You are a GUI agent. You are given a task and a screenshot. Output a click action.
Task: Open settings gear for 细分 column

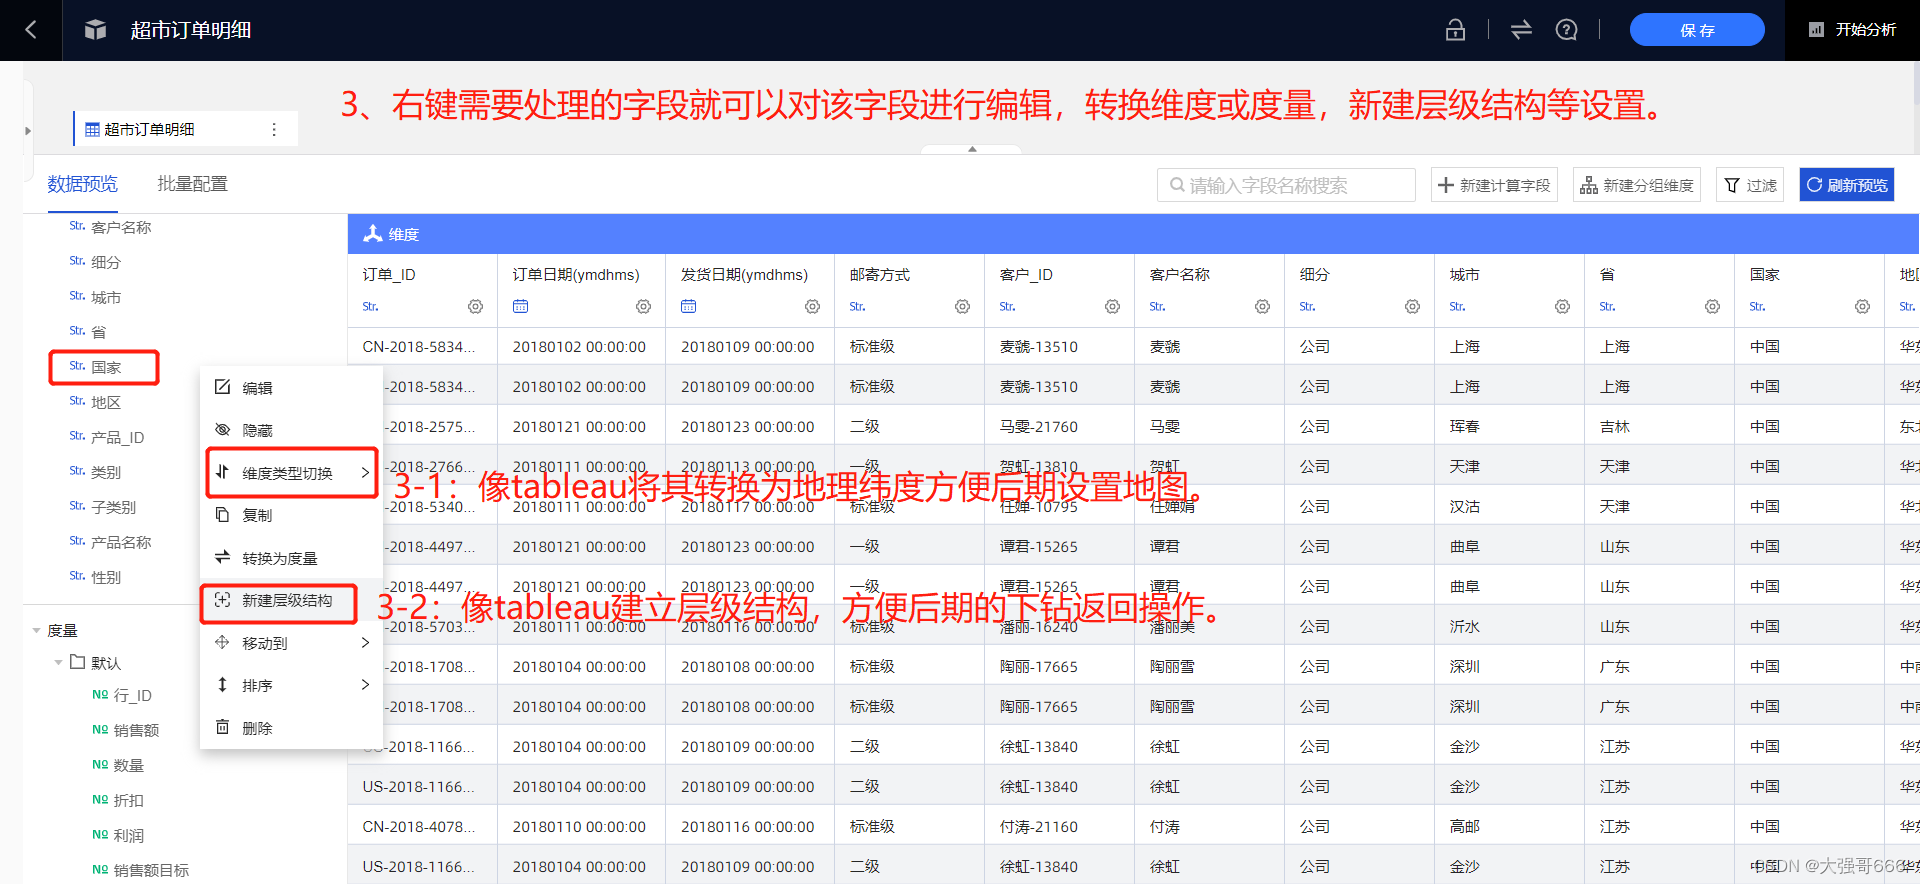tap(1412, 307)
